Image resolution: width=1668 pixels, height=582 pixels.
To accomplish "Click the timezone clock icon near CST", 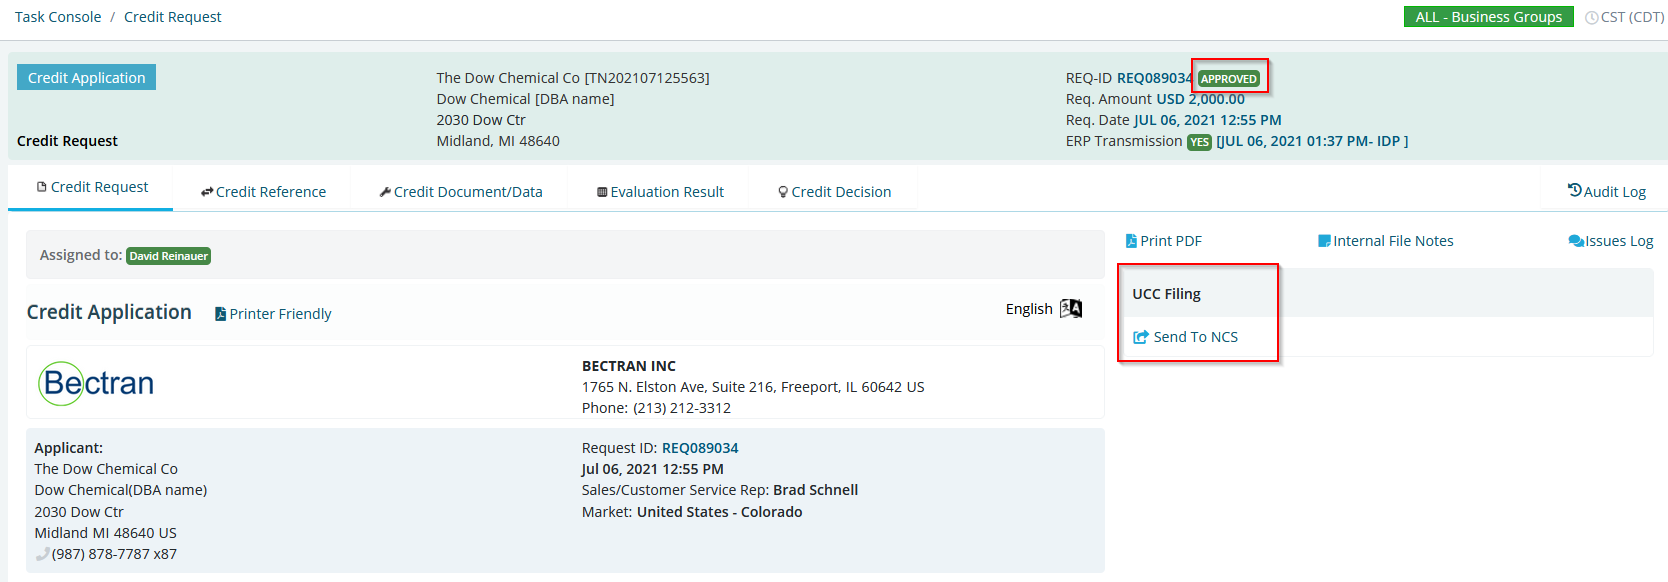I will tap(1592, 18).
